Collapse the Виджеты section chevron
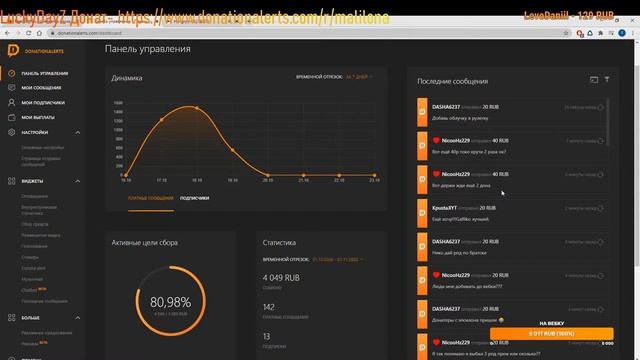This screenshot has width=640, height=360. click(x=78, y=181)
